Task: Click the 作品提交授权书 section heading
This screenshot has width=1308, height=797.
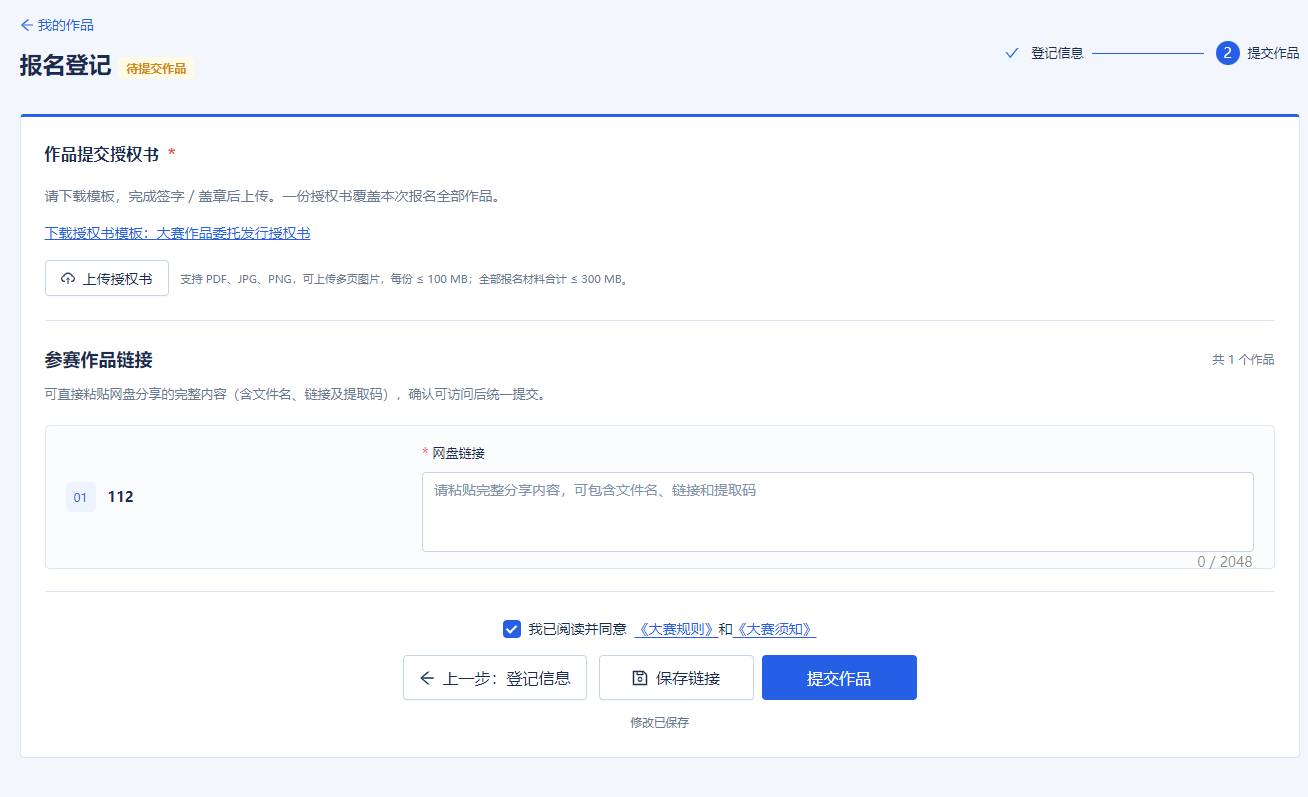Action: [102, 154]
